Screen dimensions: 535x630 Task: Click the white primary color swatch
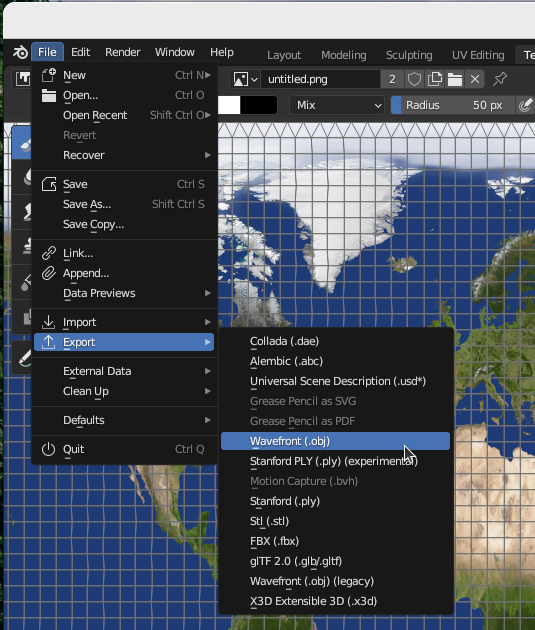229,105
